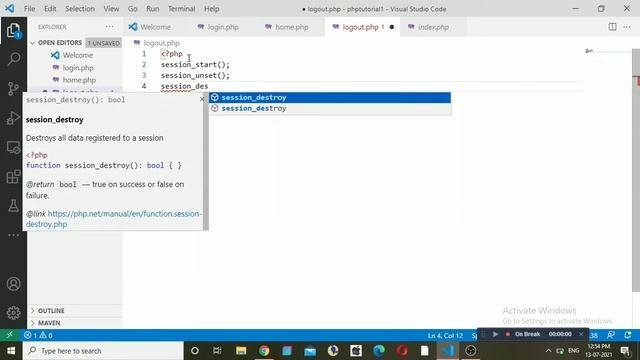Viewport: 640px width, 360px height.
Task: Open File Explorer from taskbar
Action: [x=241, y=351]
